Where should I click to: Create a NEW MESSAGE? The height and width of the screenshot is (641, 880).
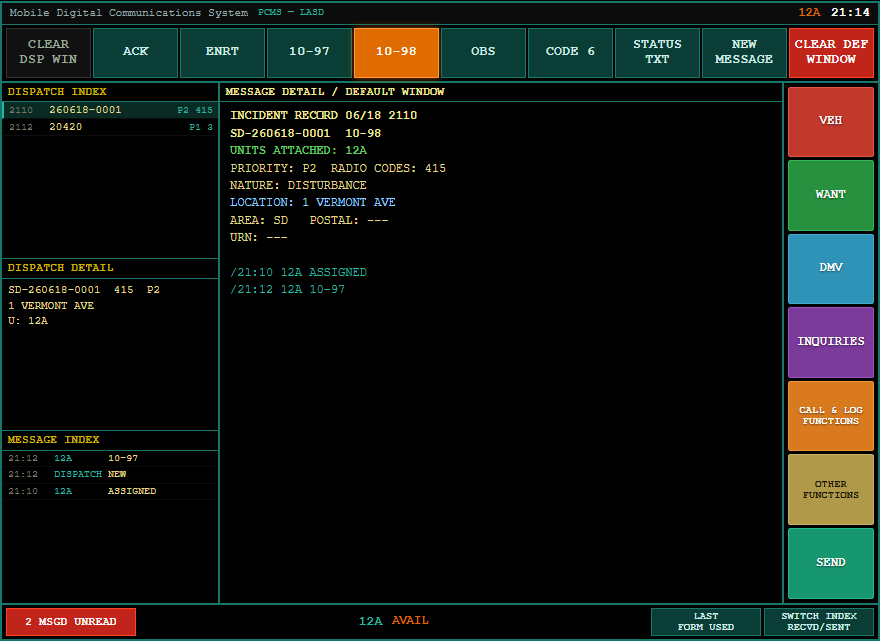pyautogui.click(x=744, y=52)
